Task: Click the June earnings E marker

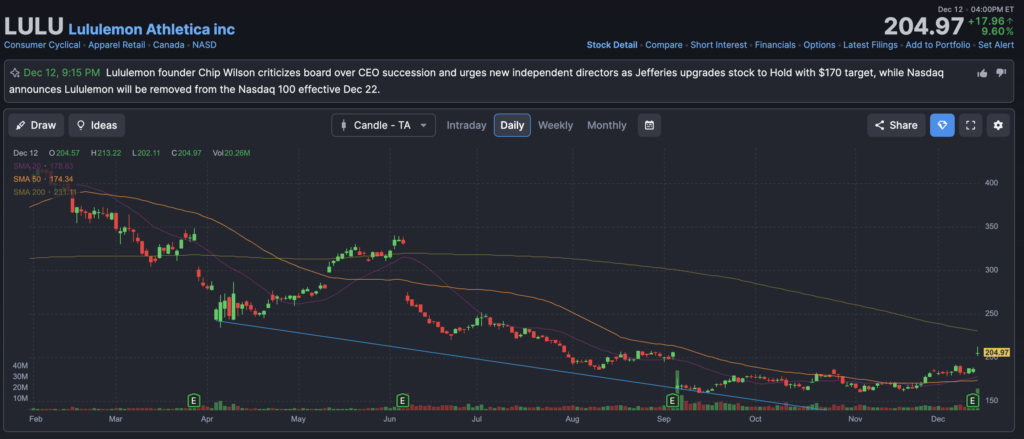Action: click(402, 401)
